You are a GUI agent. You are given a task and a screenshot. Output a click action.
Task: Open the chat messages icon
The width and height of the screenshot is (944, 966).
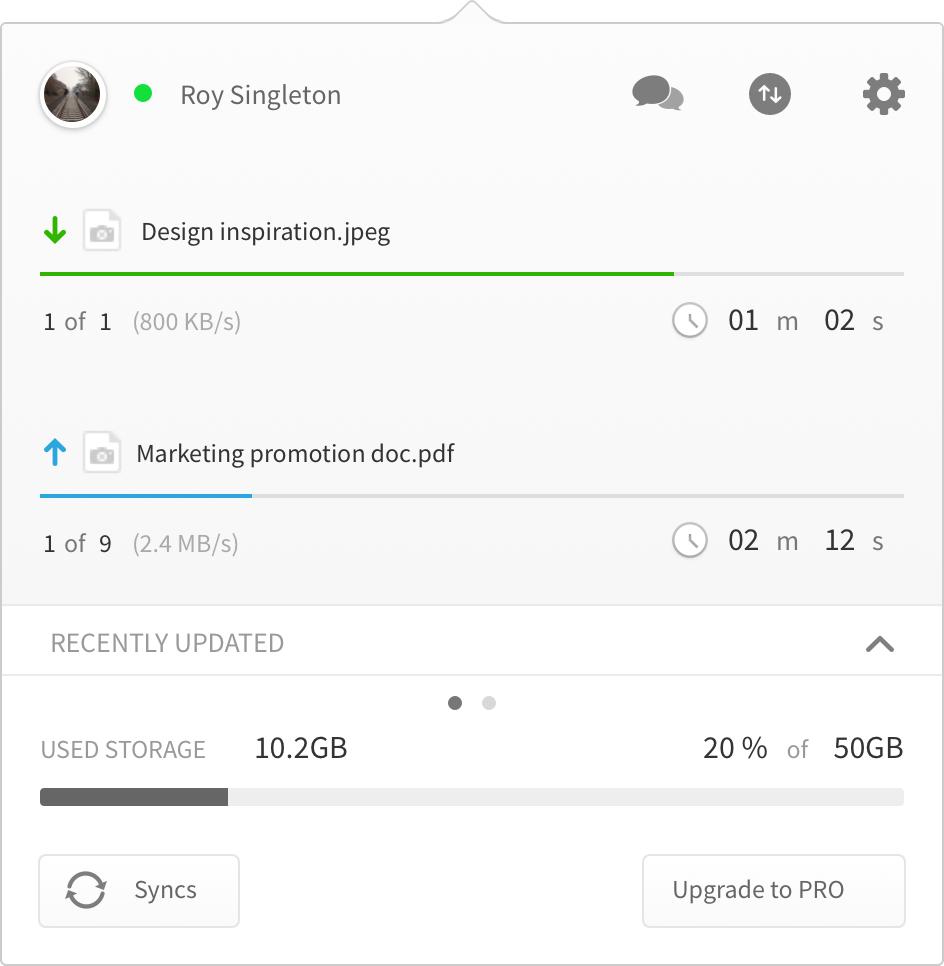point(658,94)
